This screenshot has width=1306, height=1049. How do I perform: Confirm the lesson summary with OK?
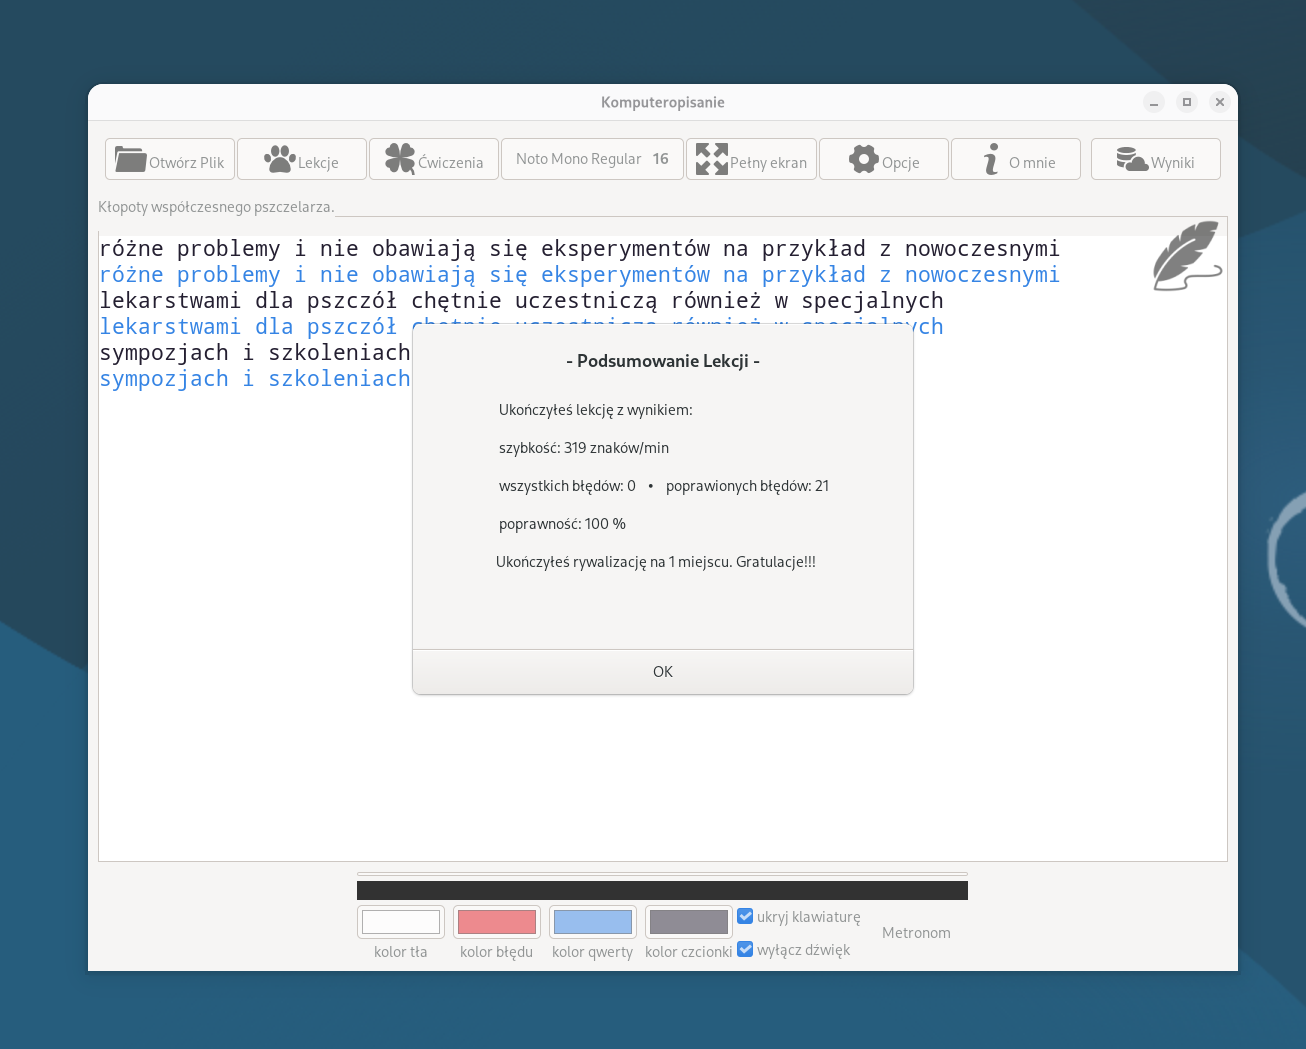pyautogui.click(x=663, y=672)
